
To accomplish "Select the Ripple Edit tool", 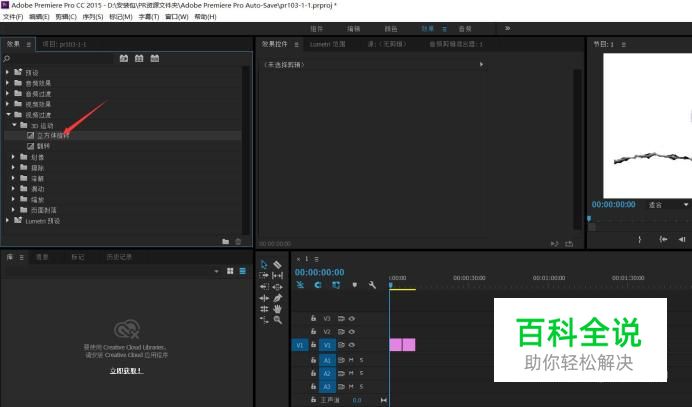I will coord(264,298).
